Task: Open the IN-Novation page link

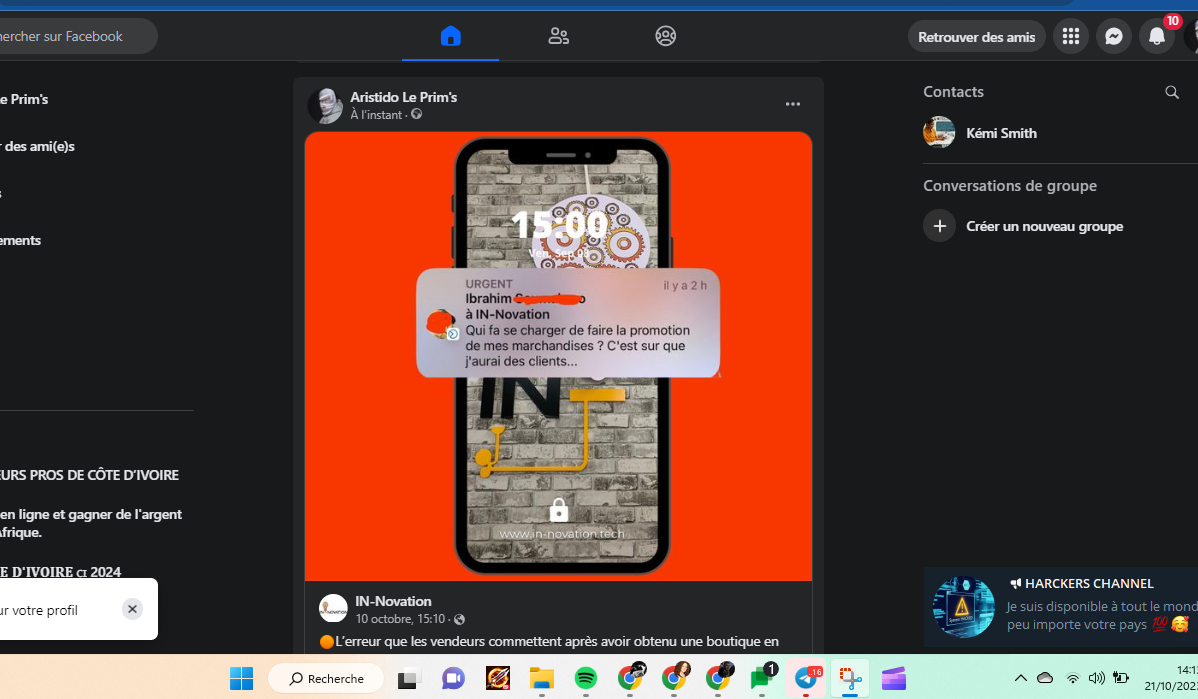Action: [393, 601]
